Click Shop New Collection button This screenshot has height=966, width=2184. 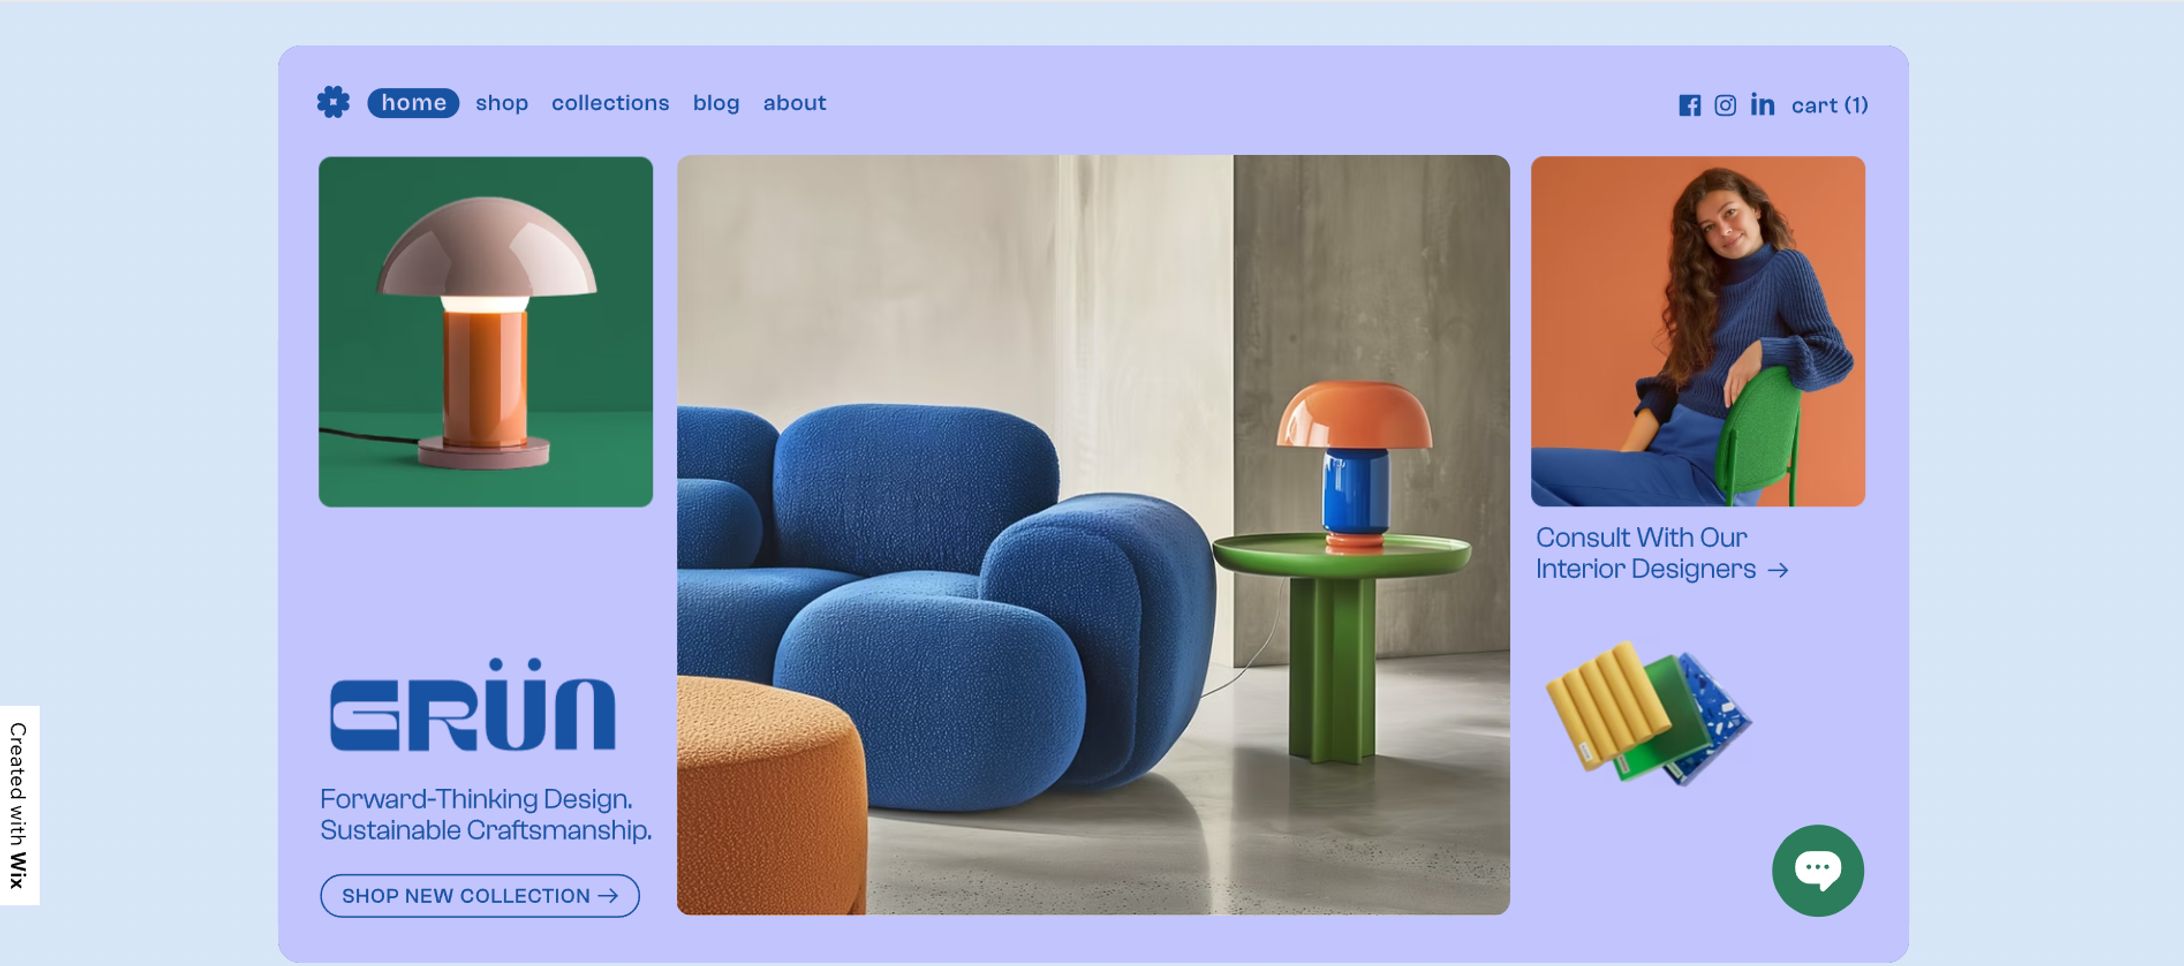[x=480, y=896]
